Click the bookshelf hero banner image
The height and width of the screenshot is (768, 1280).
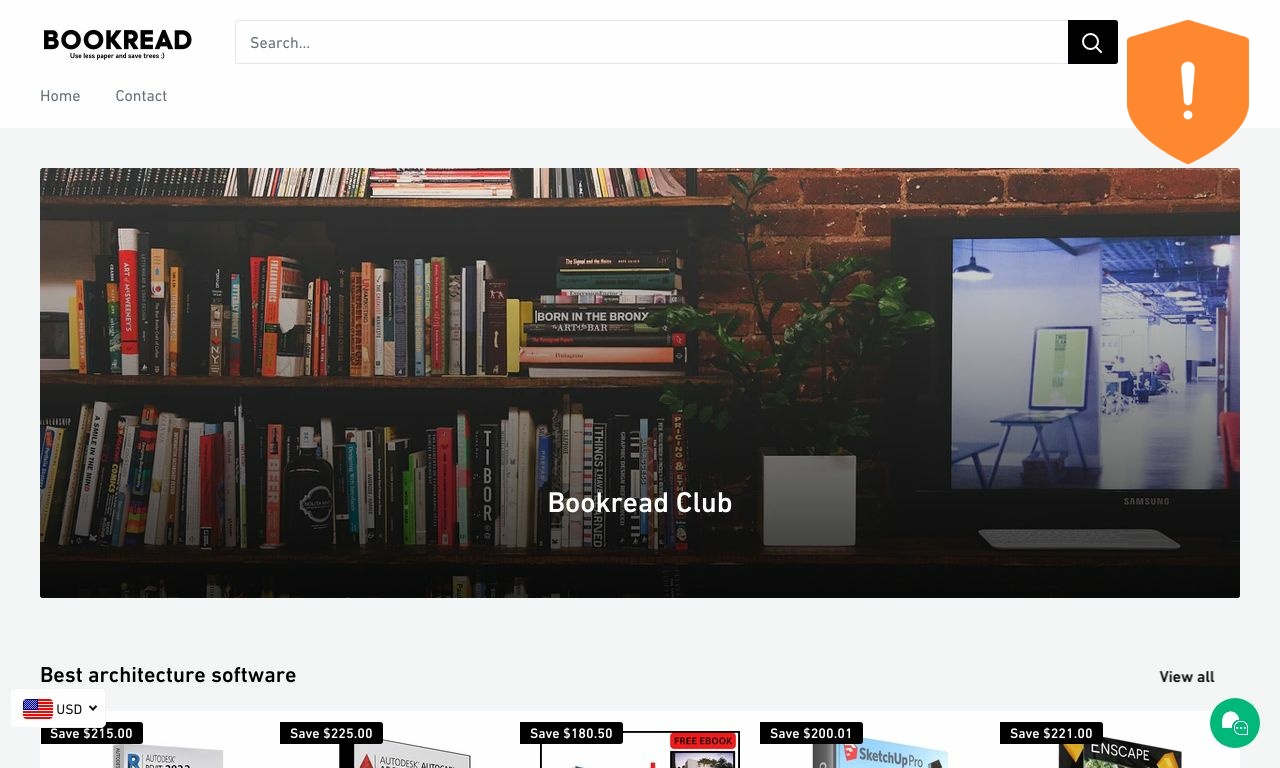click(x=640, y=383)
